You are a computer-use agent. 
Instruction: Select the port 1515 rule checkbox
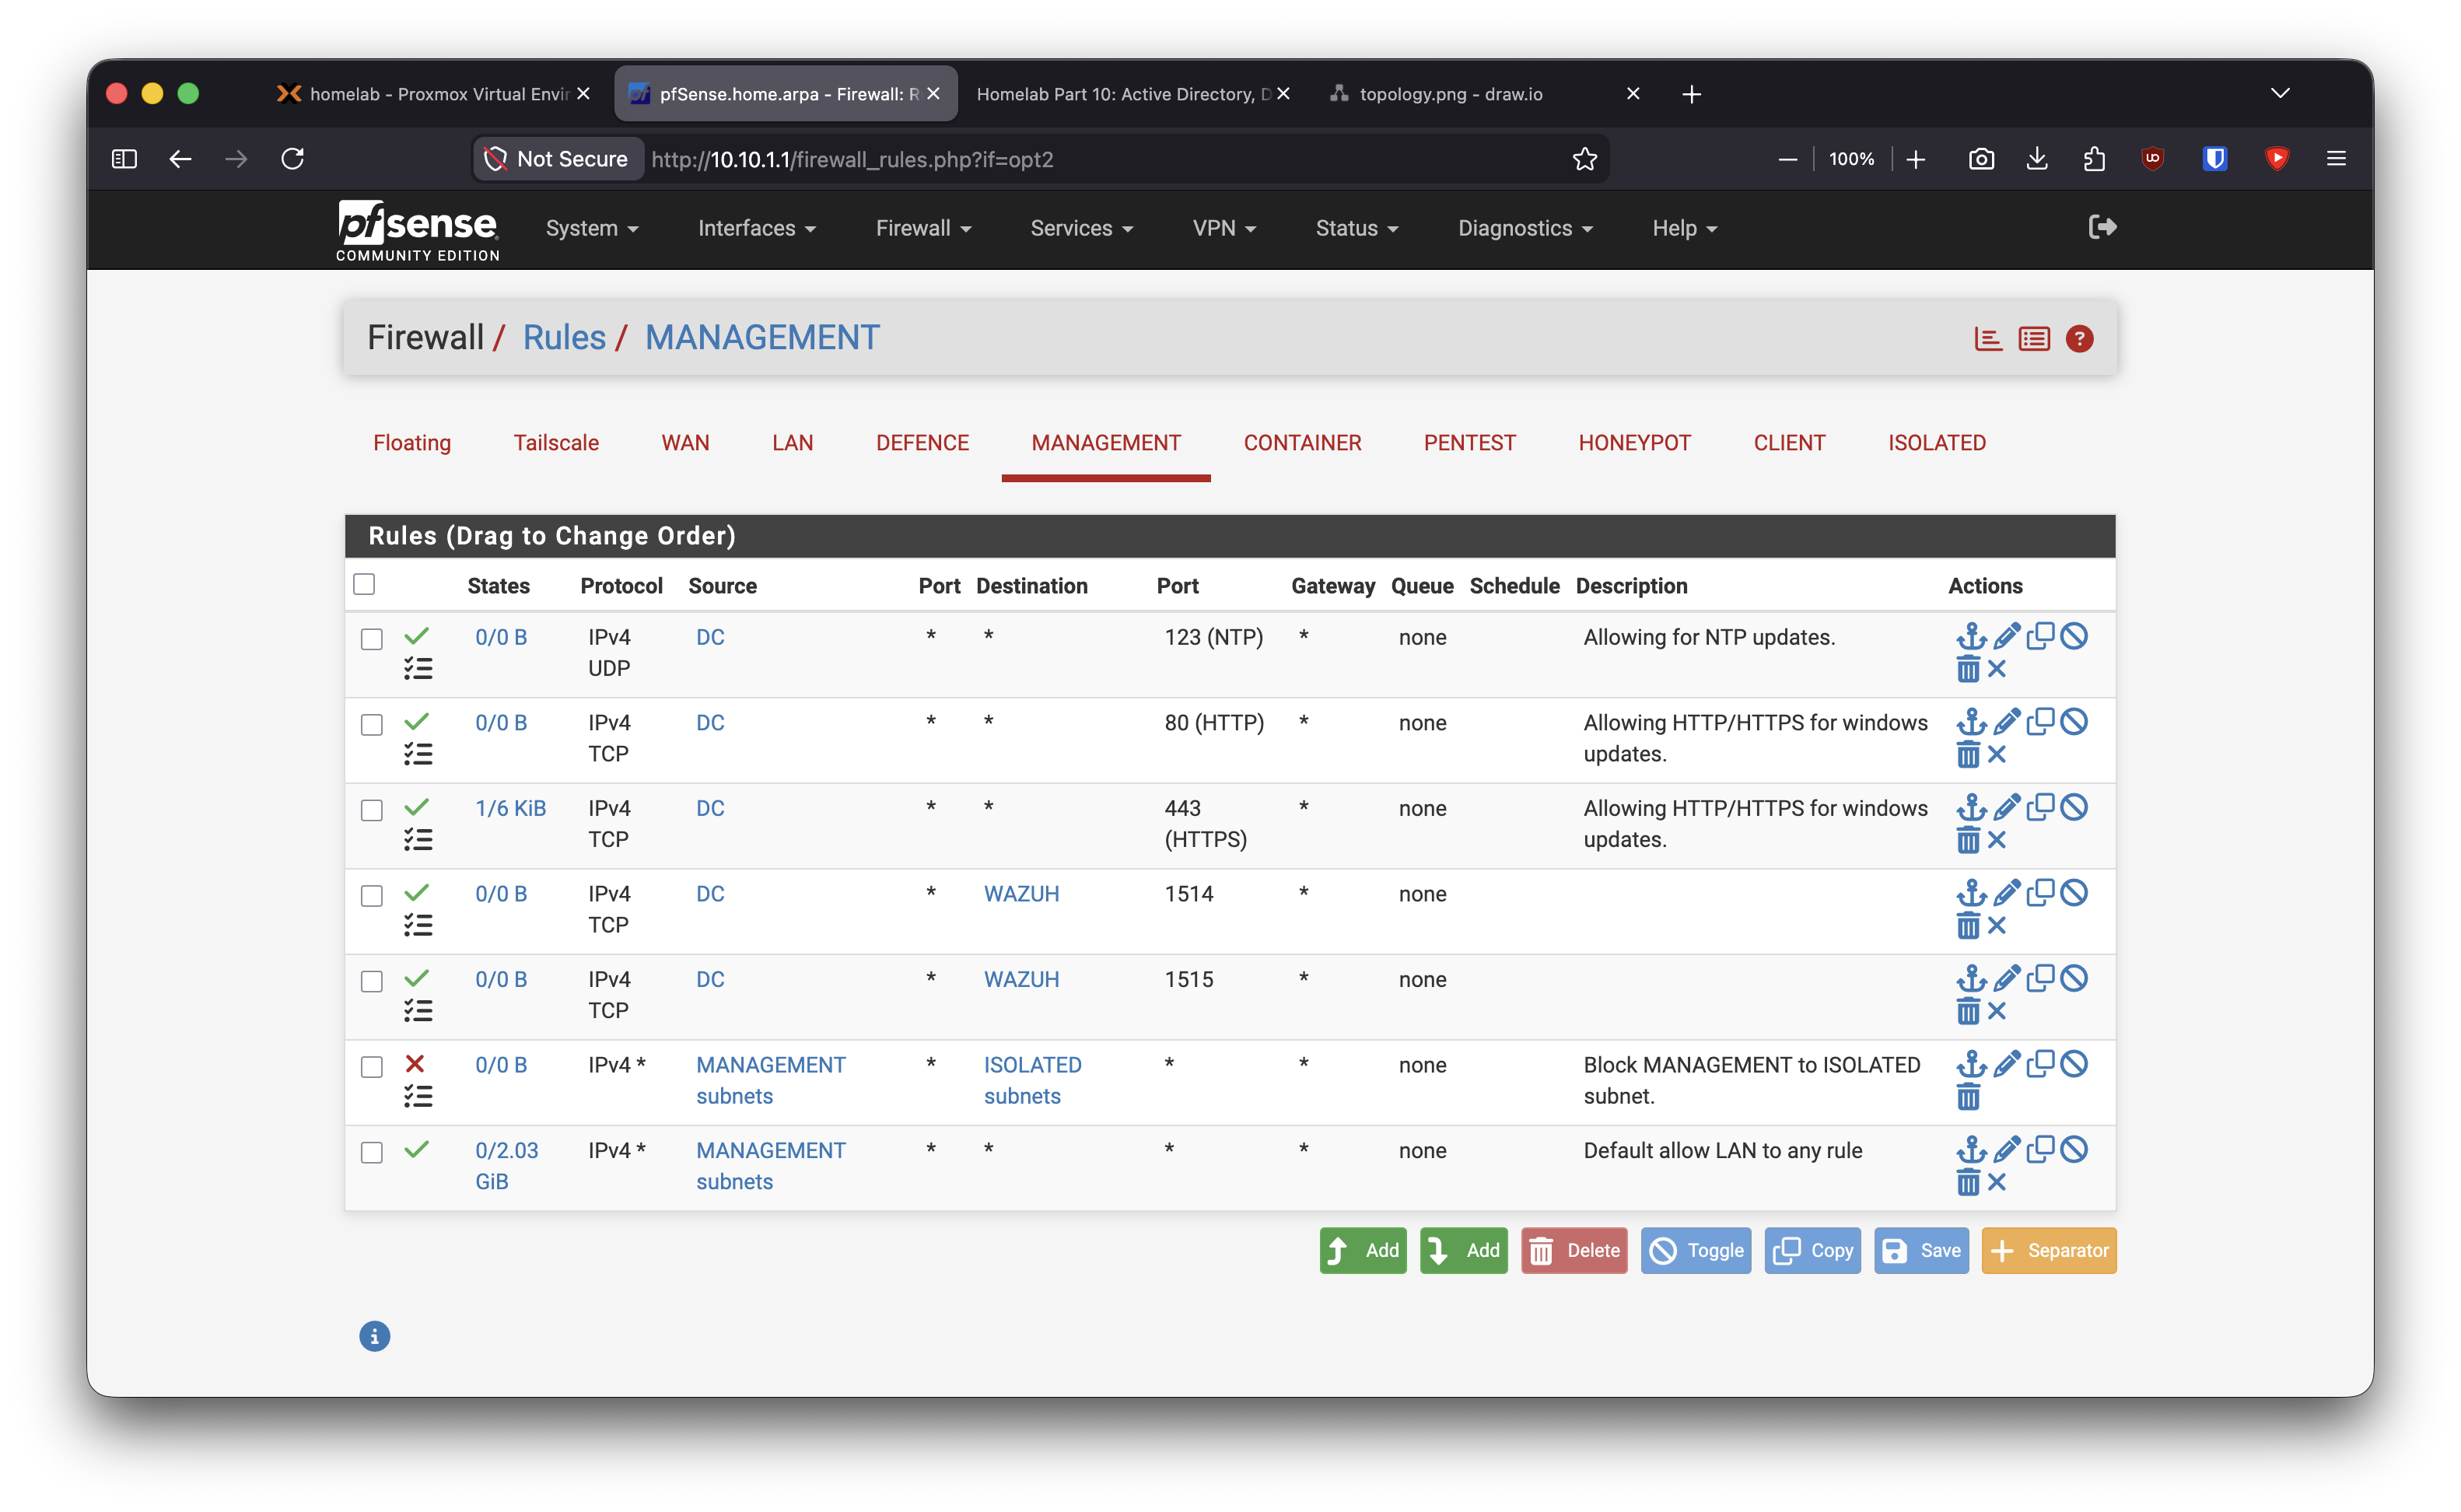pyautogui.click(x=372, y=981)
